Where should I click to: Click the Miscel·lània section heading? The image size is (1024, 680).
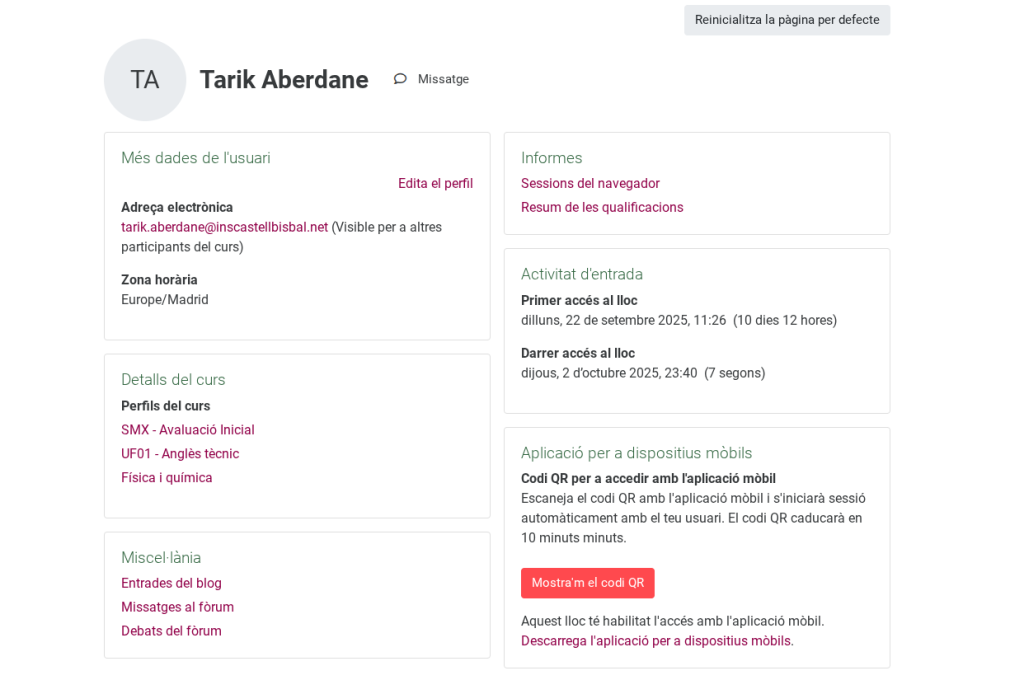tap(161, 558)
